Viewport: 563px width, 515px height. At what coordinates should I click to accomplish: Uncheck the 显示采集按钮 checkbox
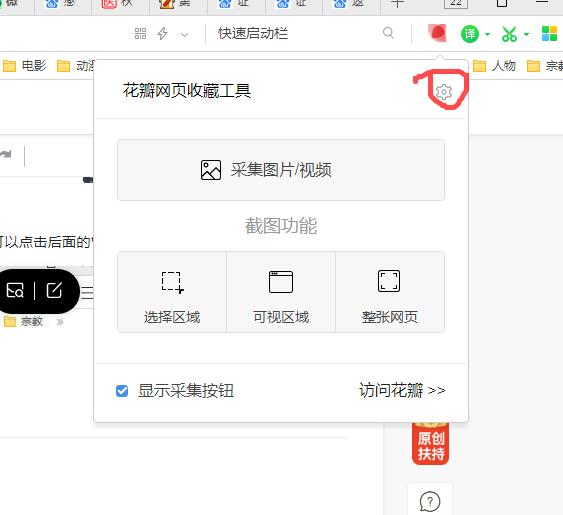pyautogui.click(x=122, y=391)
